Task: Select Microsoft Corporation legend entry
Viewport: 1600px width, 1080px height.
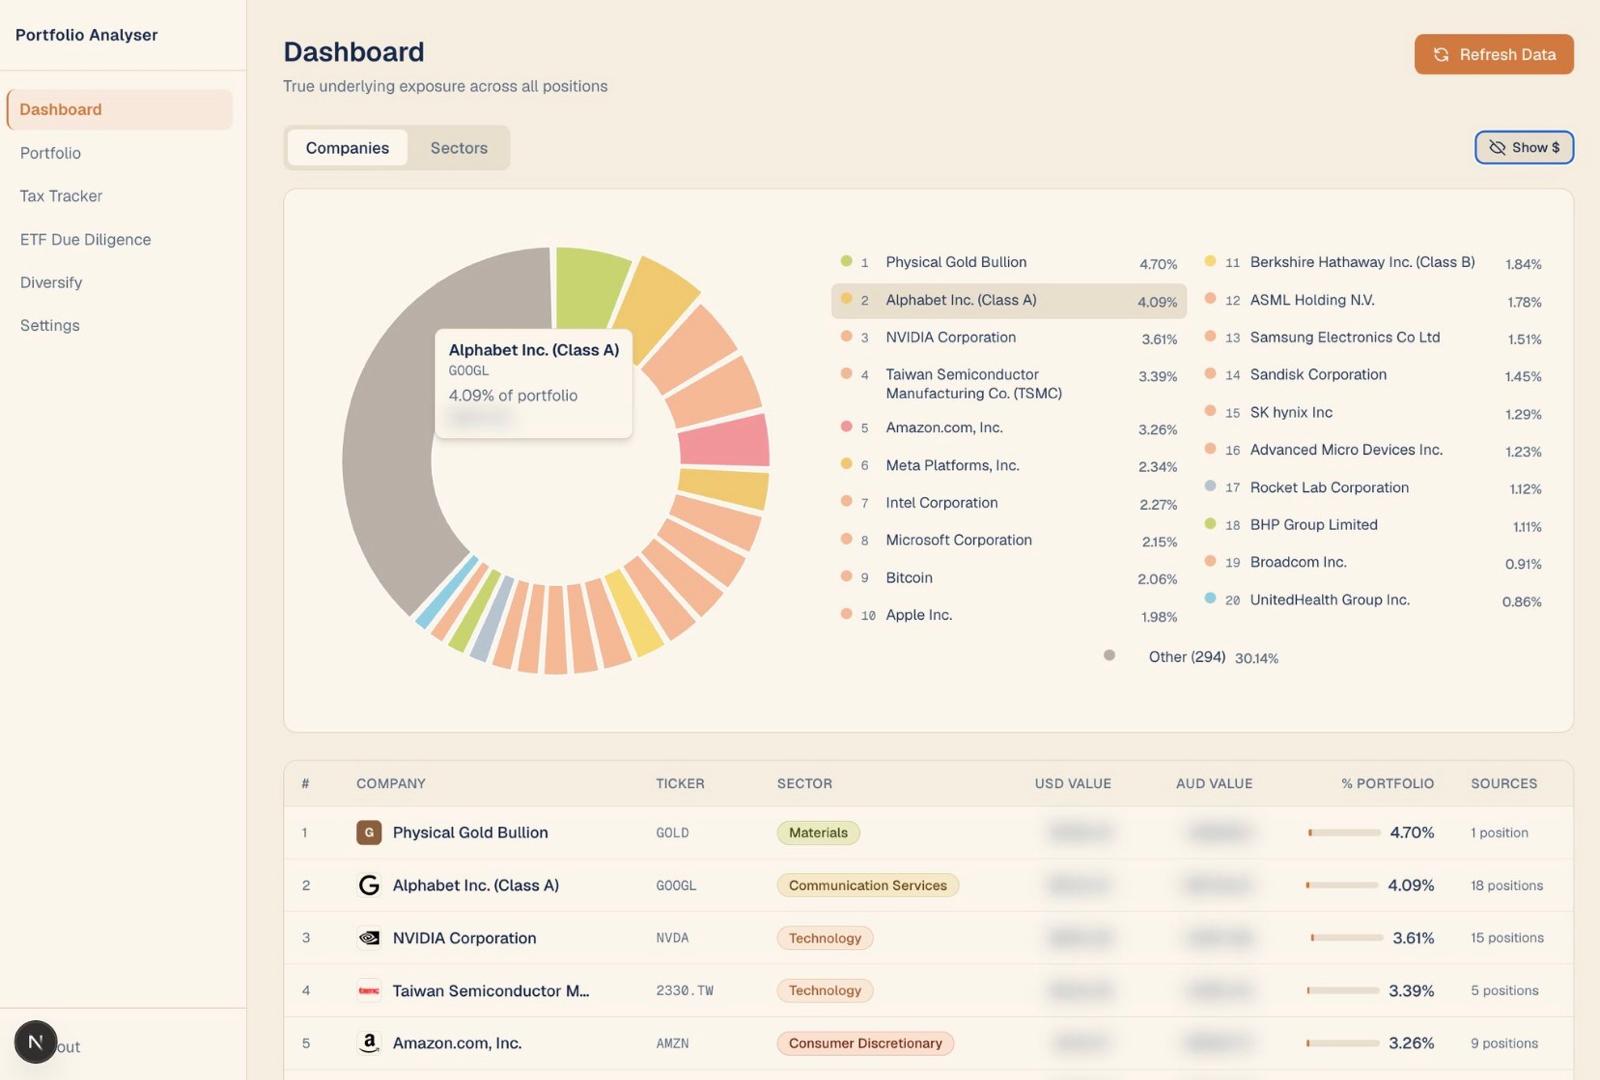Action: (x=1009, y=540)
